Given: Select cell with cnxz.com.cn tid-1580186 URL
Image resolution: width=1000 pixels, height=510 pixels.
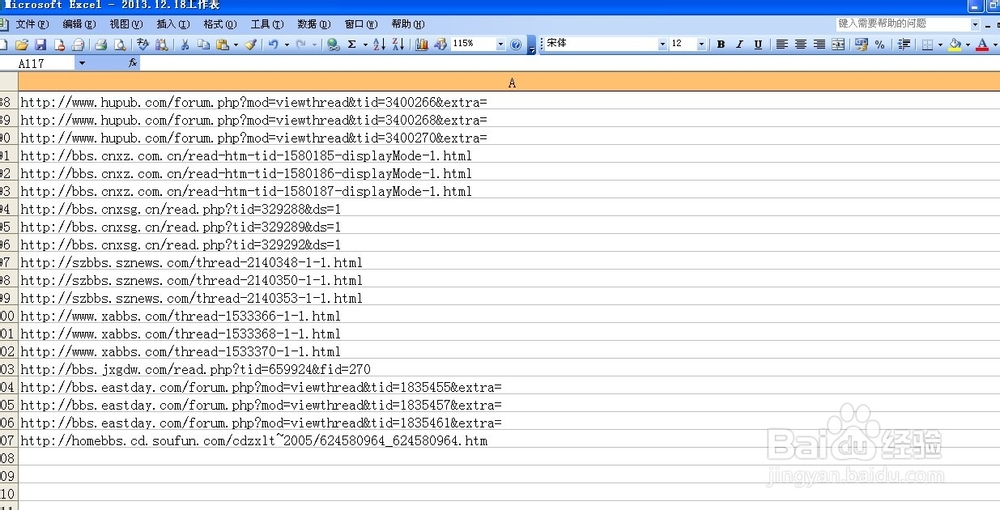Looking at the screenshot, I should click(x=509, y=173).
